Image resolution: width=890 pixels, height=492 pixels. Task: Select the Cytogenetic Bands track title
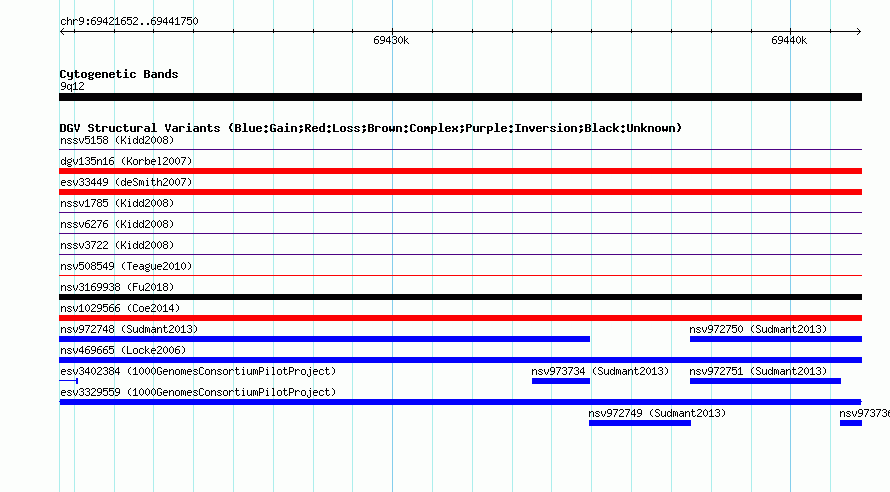(x=119, y=74)
